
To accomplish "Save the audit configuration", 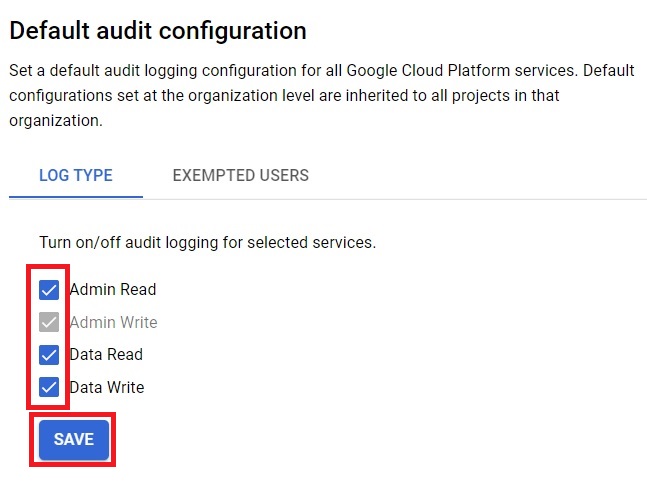I will [74, 439].
